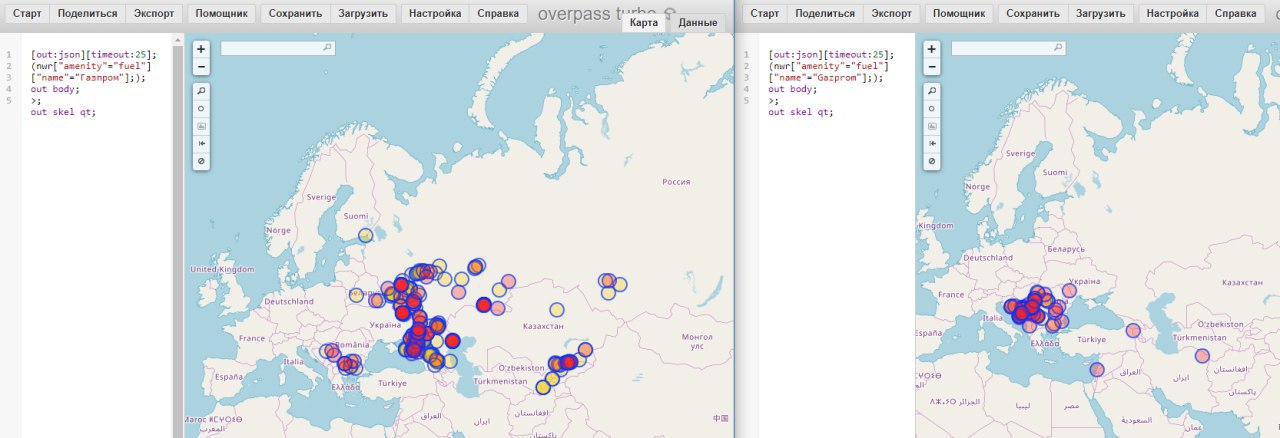Click Поделиться in the left toolbar
Image resolution: width=1280 pixels, height=438 pixels.
click(x=87, y=14)
